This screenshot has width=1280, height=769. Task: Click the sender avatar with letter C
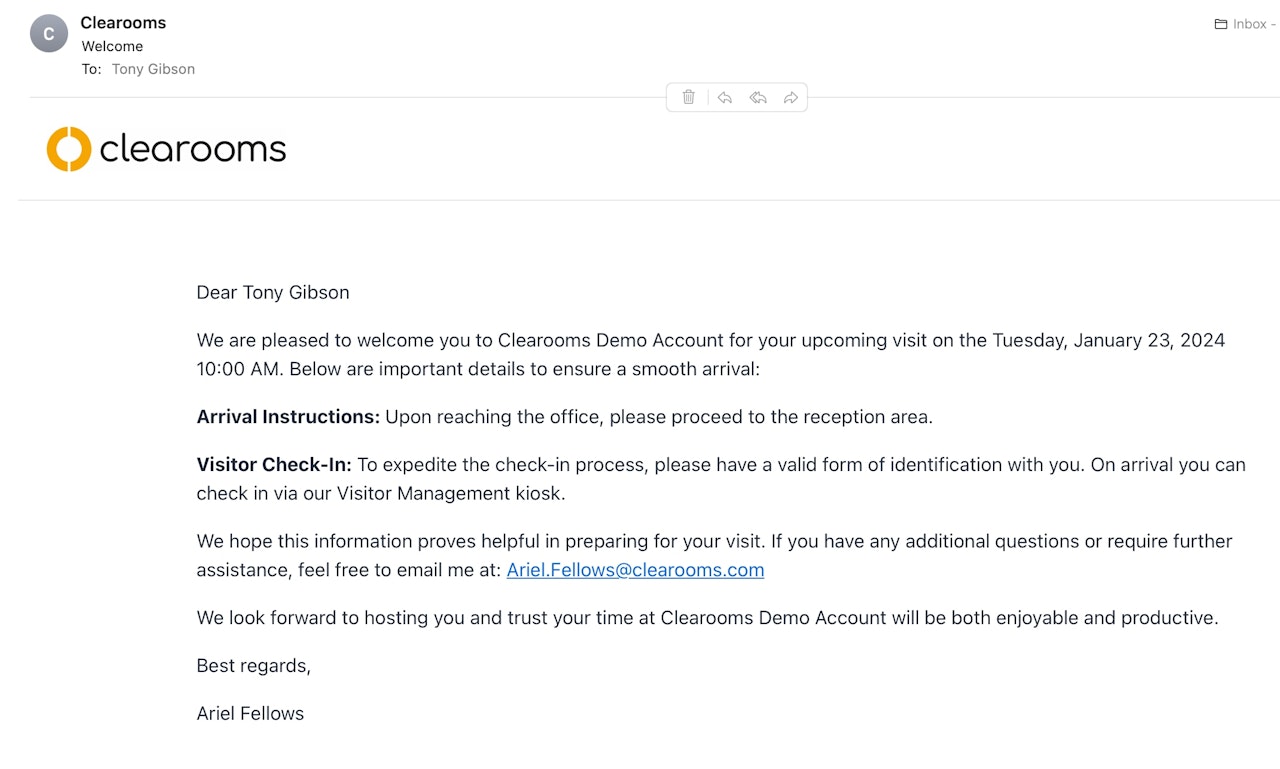[49, 34]
